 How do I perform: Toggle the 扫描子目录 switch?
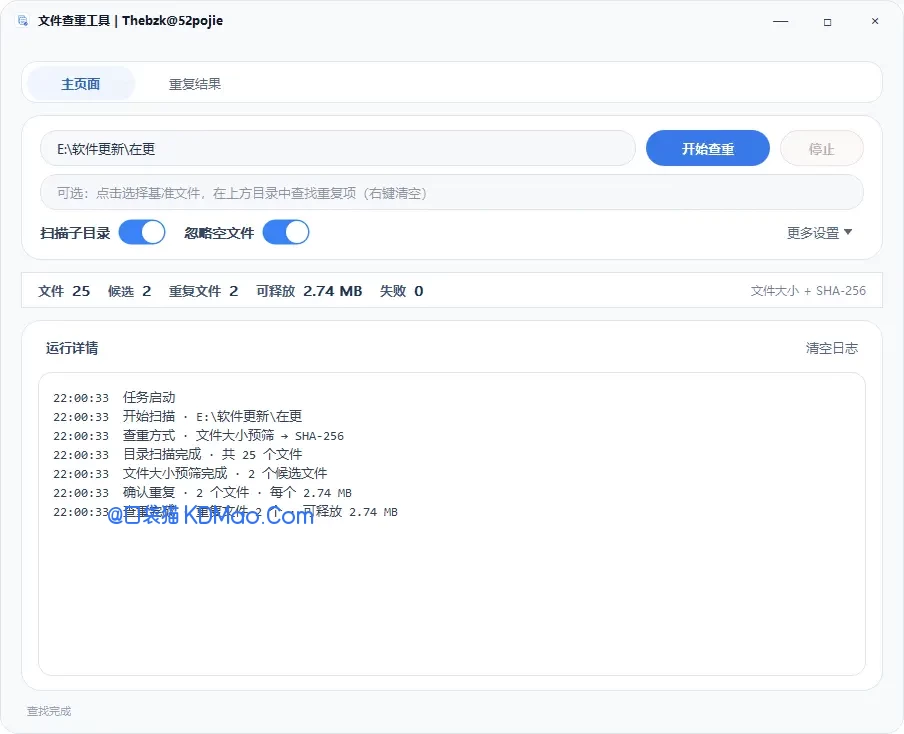[142, 233]
